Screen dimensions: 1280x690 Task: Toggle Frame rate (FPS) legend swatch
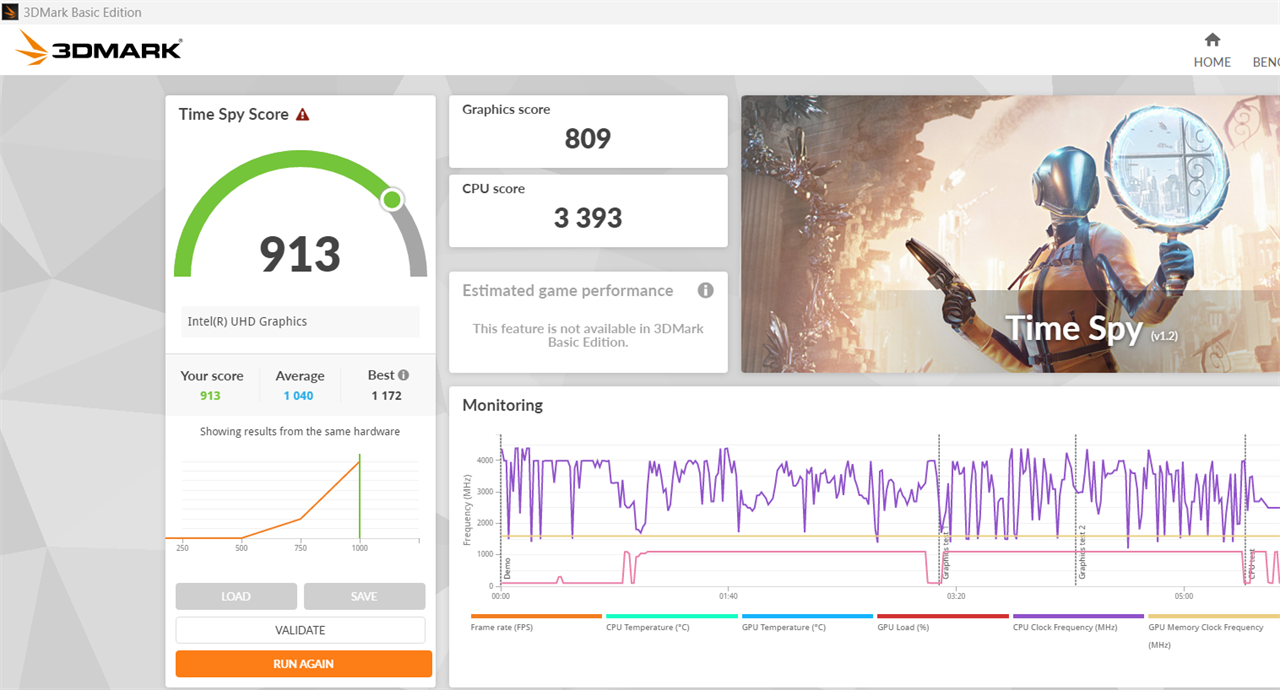(x=536, y=616)
